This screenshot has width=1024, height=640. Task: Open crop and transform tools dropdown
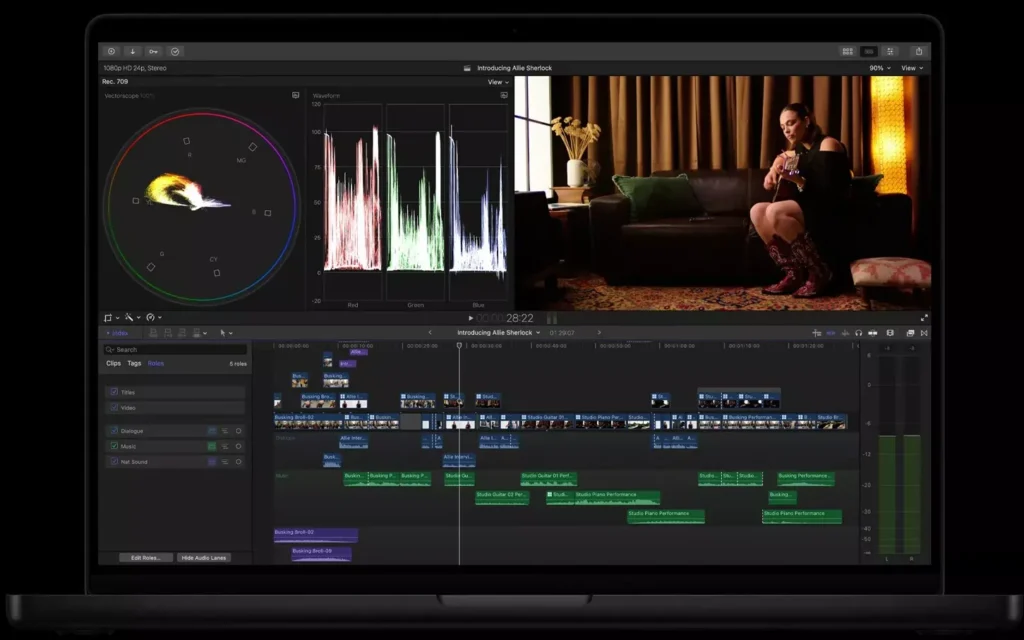[111, 317]
